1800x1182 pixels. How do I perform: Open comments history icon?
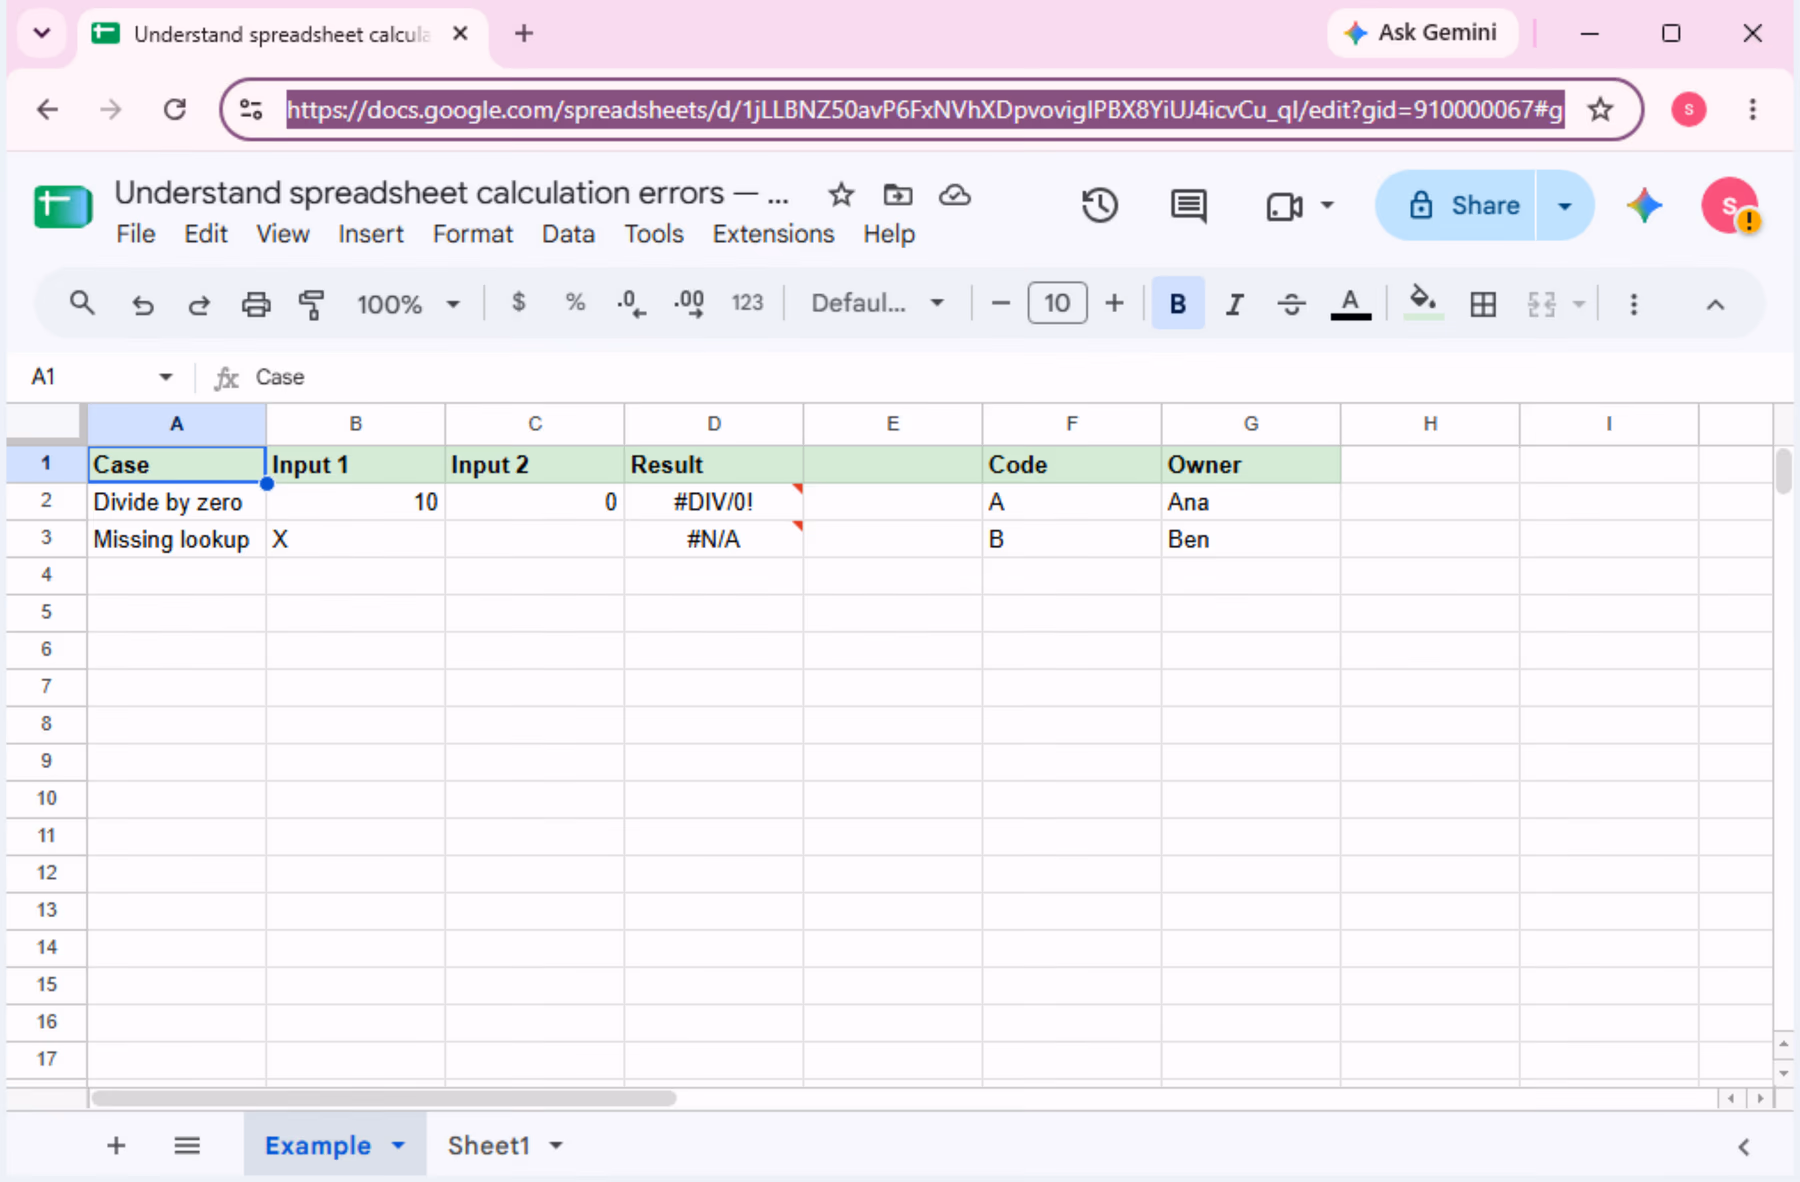[1188, 205]
